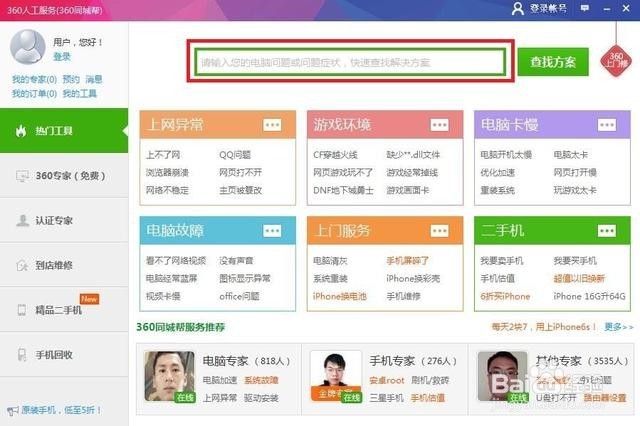640x426 pixels.
Task: Choose 电脑清灰 under 上门服务
Action: [x=330, y=261]
